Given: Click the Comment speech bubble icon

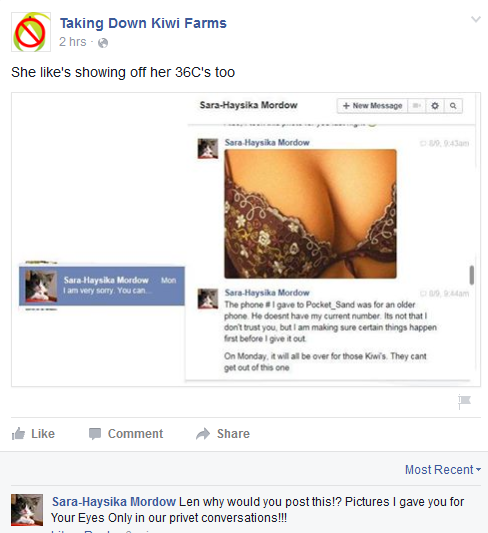Looking at the screenshot, I should (x=95, y=434).
